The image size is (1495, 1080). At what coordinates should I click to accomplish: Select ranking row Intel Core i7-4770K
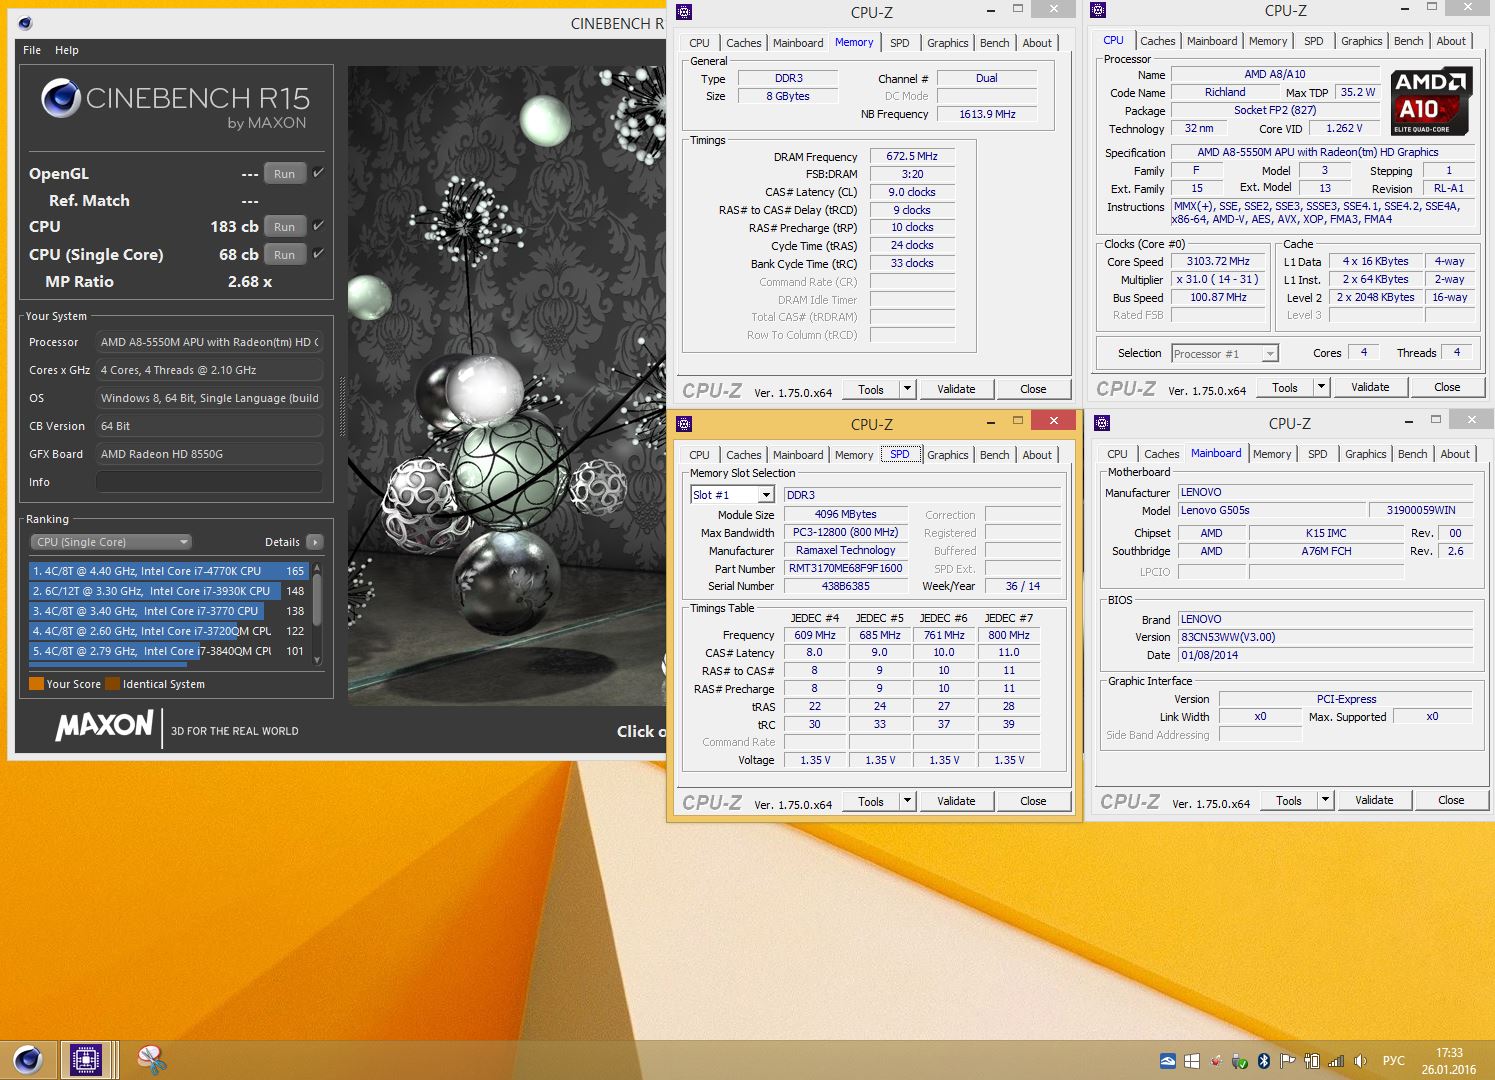click(x=169, y=571)
